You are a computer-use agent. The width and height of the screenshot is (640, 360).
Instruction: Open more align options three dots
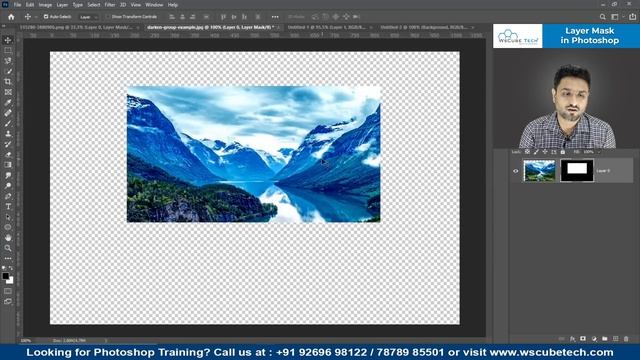pos(275,17)
